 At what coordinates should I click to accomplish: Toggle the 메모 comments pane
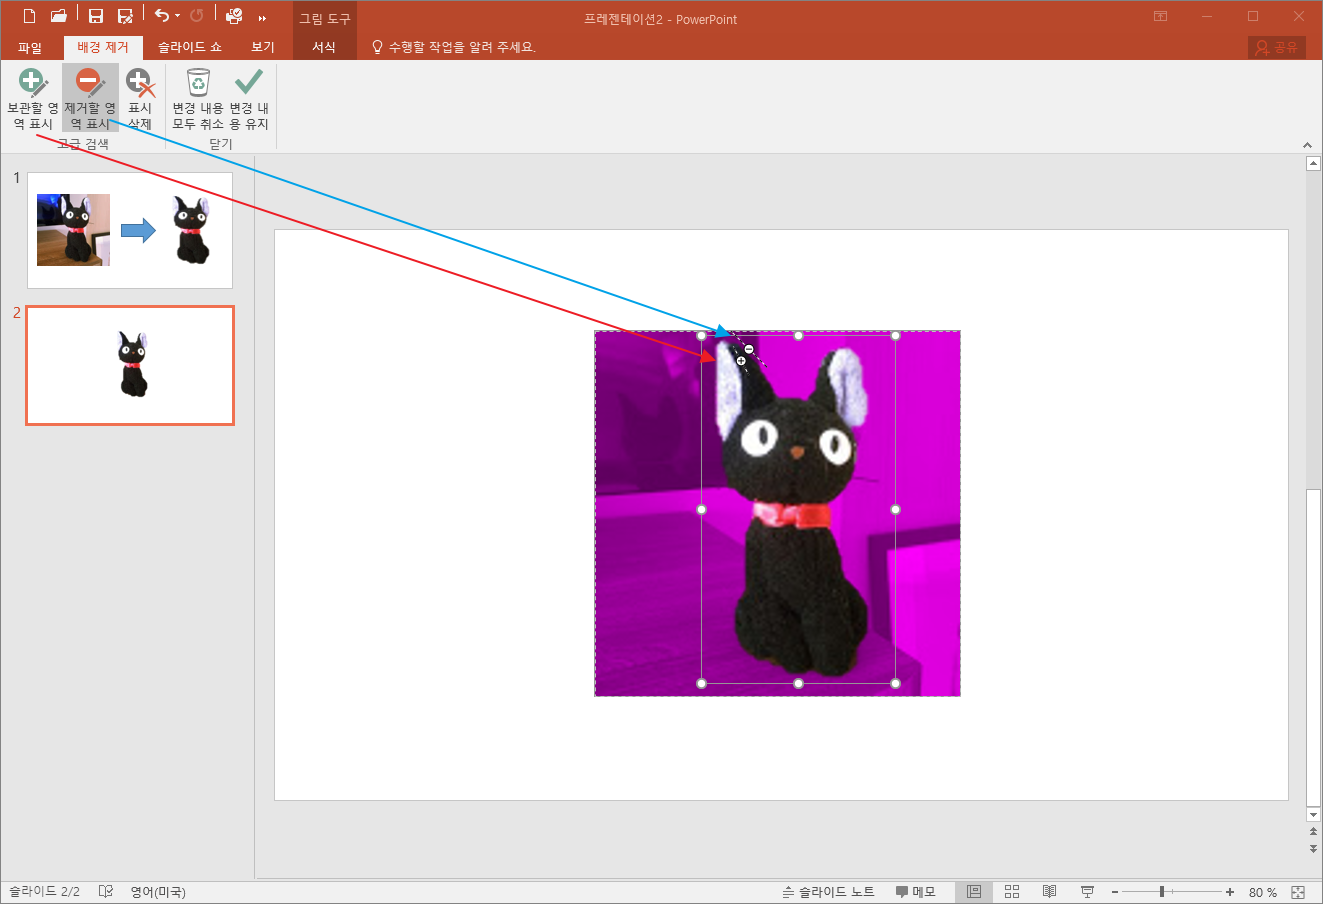[915, 892]
